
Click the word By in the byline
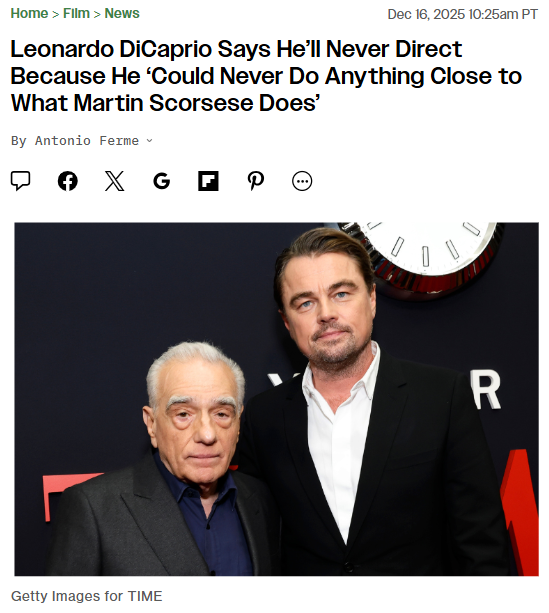[x=19, y=140]
